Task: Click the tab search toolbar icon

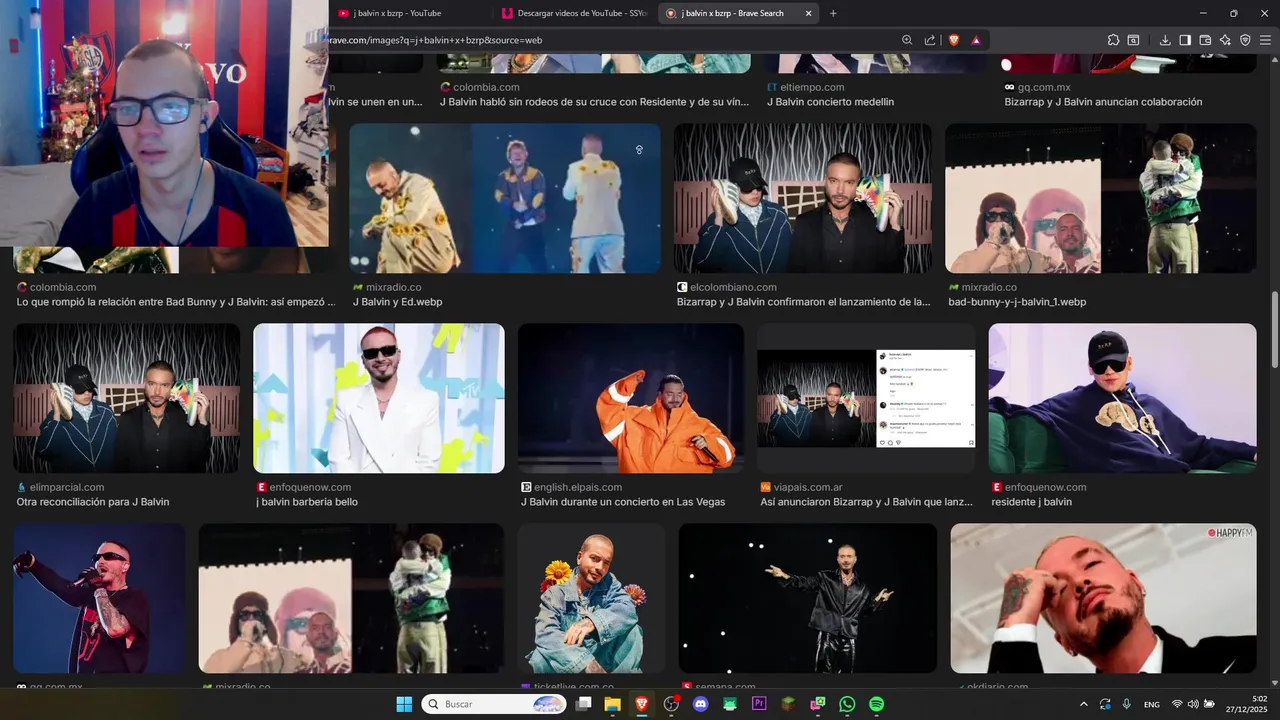Action: [1133, 40]
